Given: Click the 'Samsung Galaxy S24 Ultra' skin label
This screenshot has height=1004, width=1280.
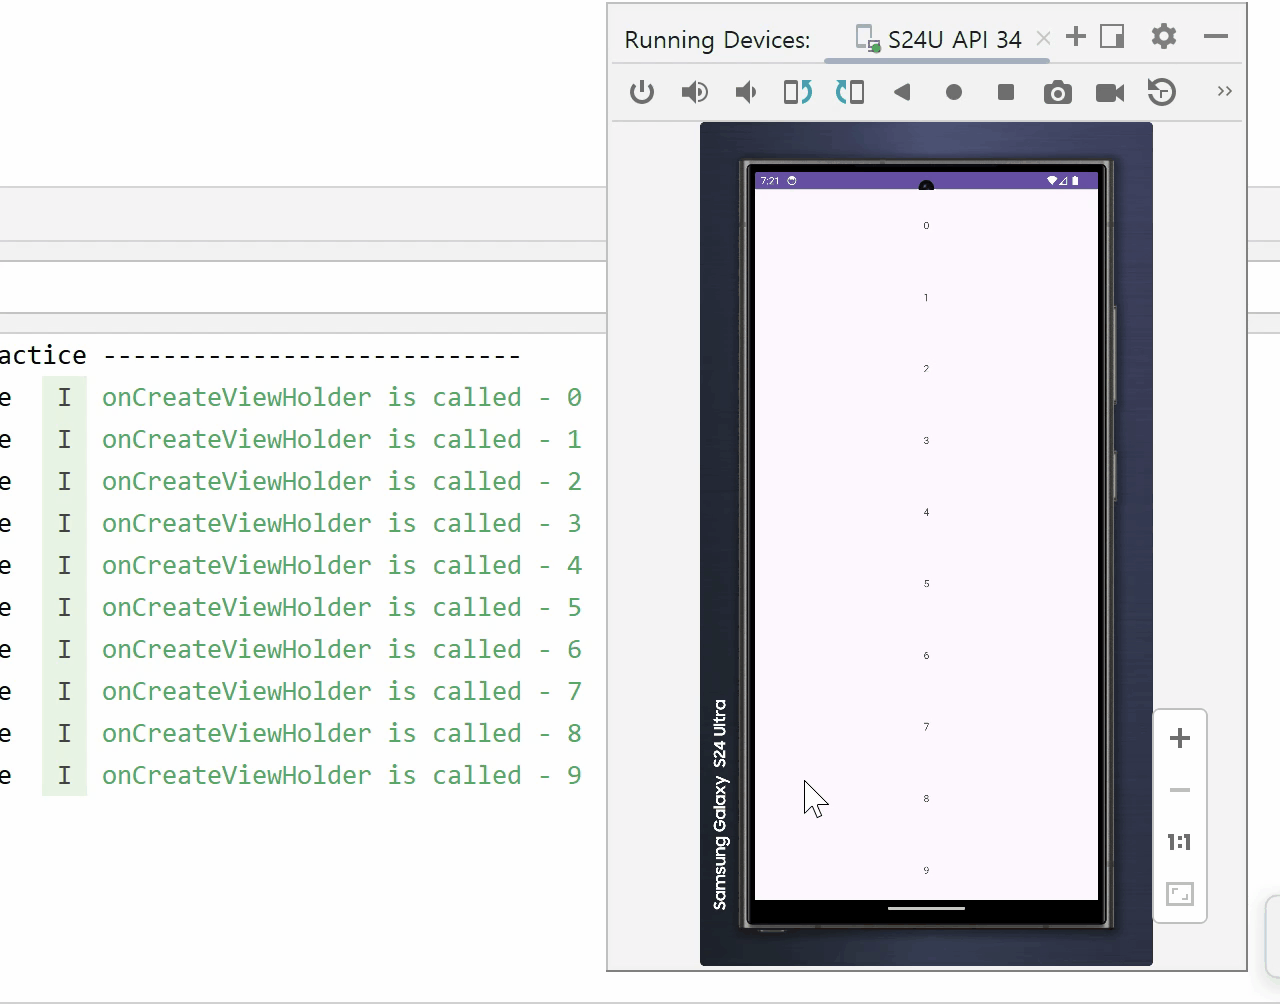Looking at the screenshot, I should [720, 804].
